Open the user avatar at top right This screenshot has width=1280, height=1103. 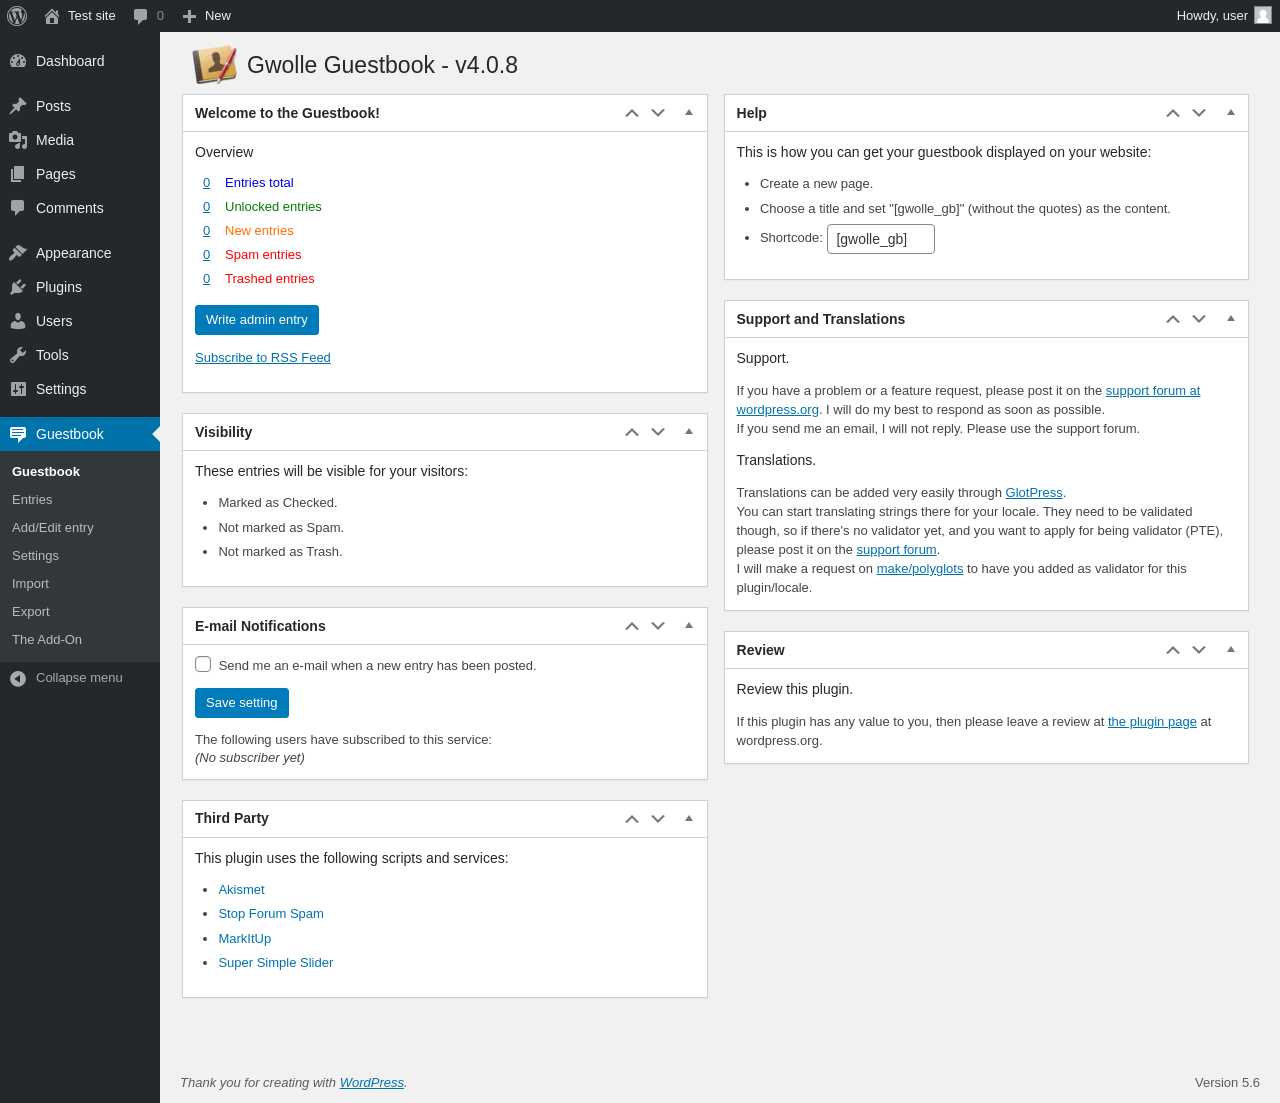(x=1263, y=15)
